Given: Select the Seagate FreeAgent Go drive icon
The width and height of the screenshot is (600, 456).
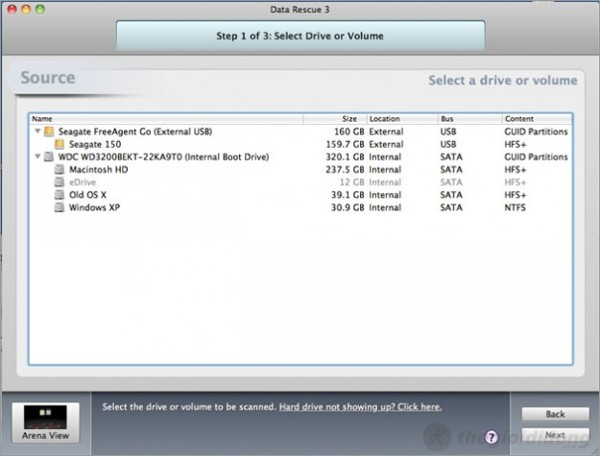Looking at the screenshot, I should tap(48, 131).
